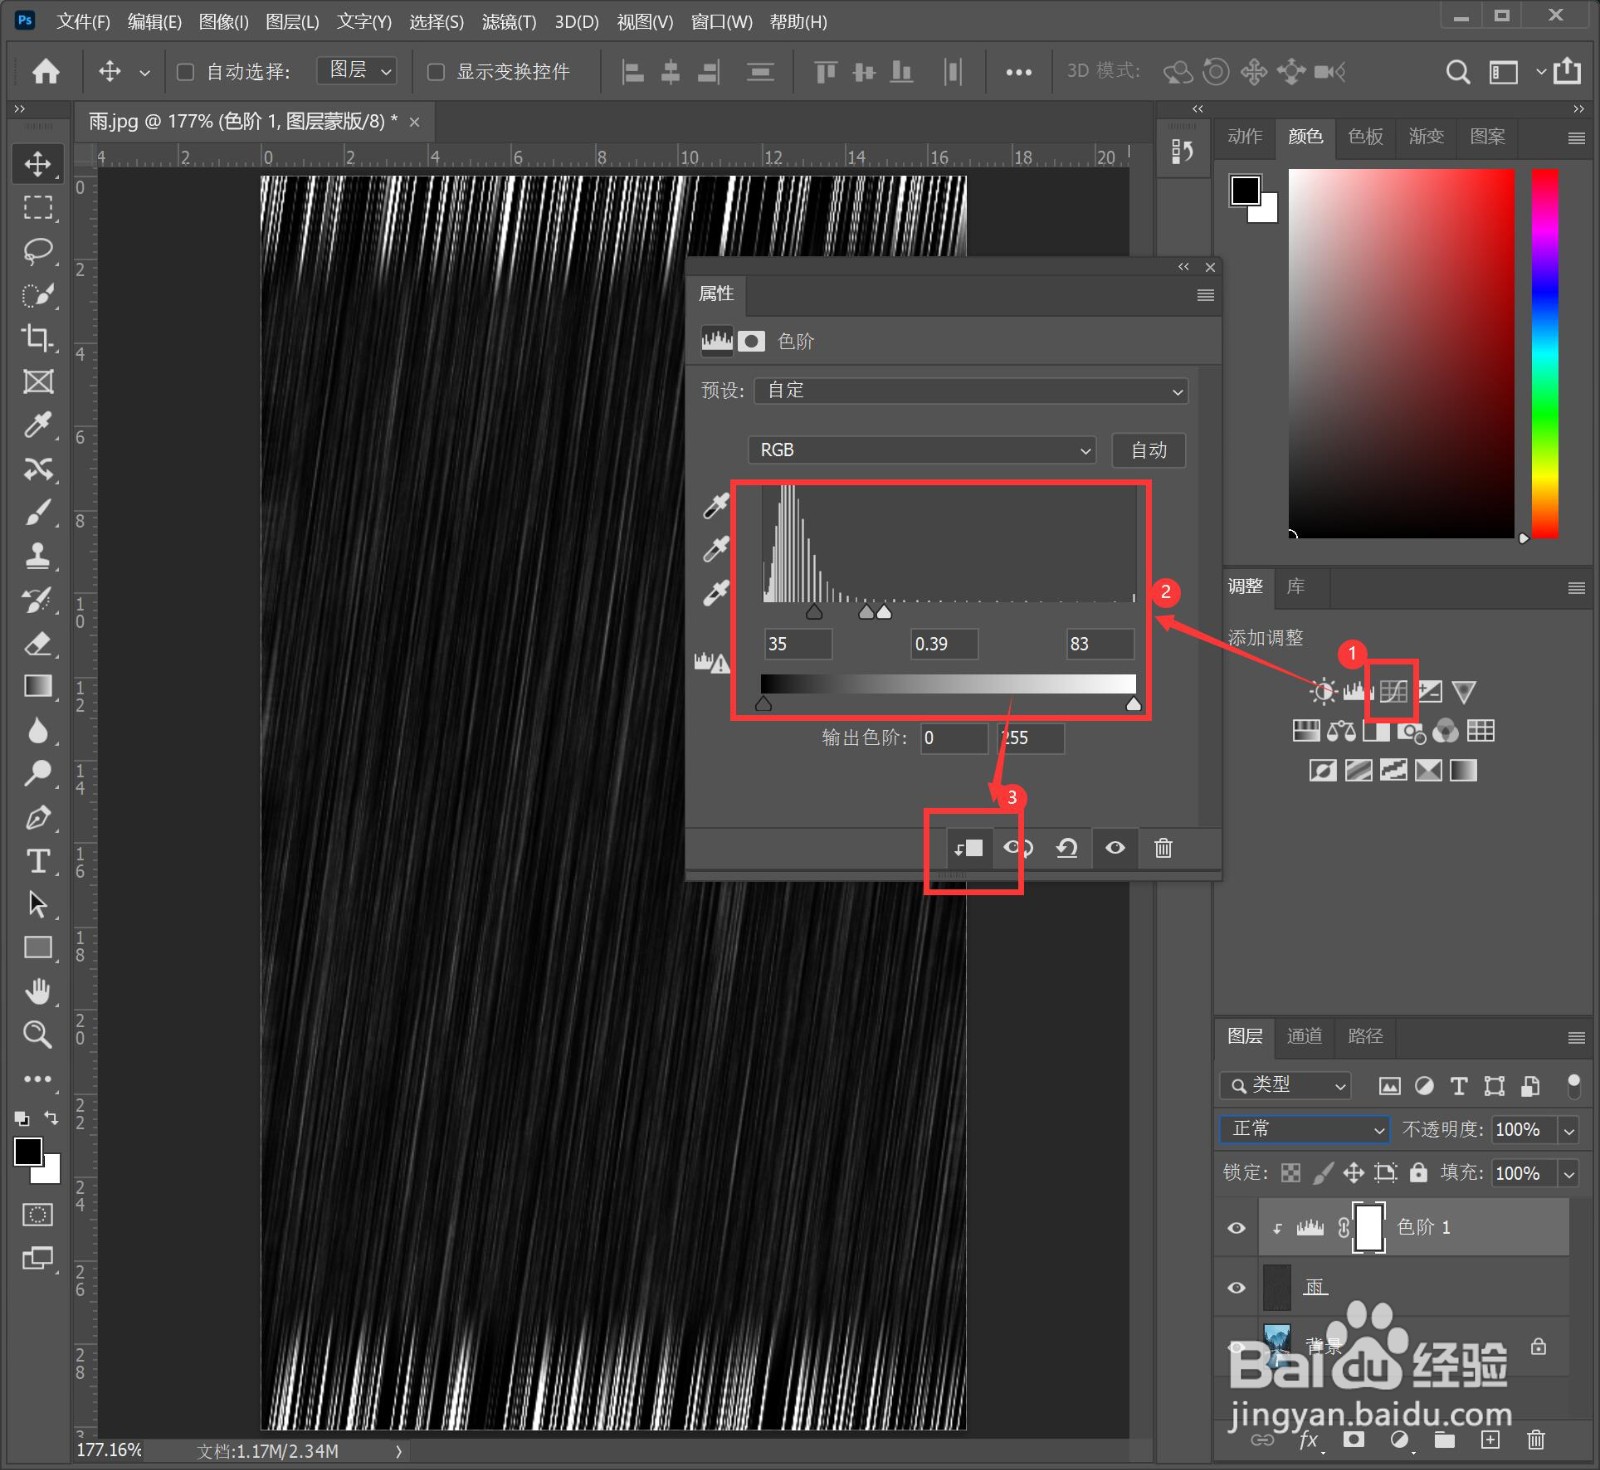Go to the Photoshop home screen
1600x1470 pixels.
coord(45,72)
